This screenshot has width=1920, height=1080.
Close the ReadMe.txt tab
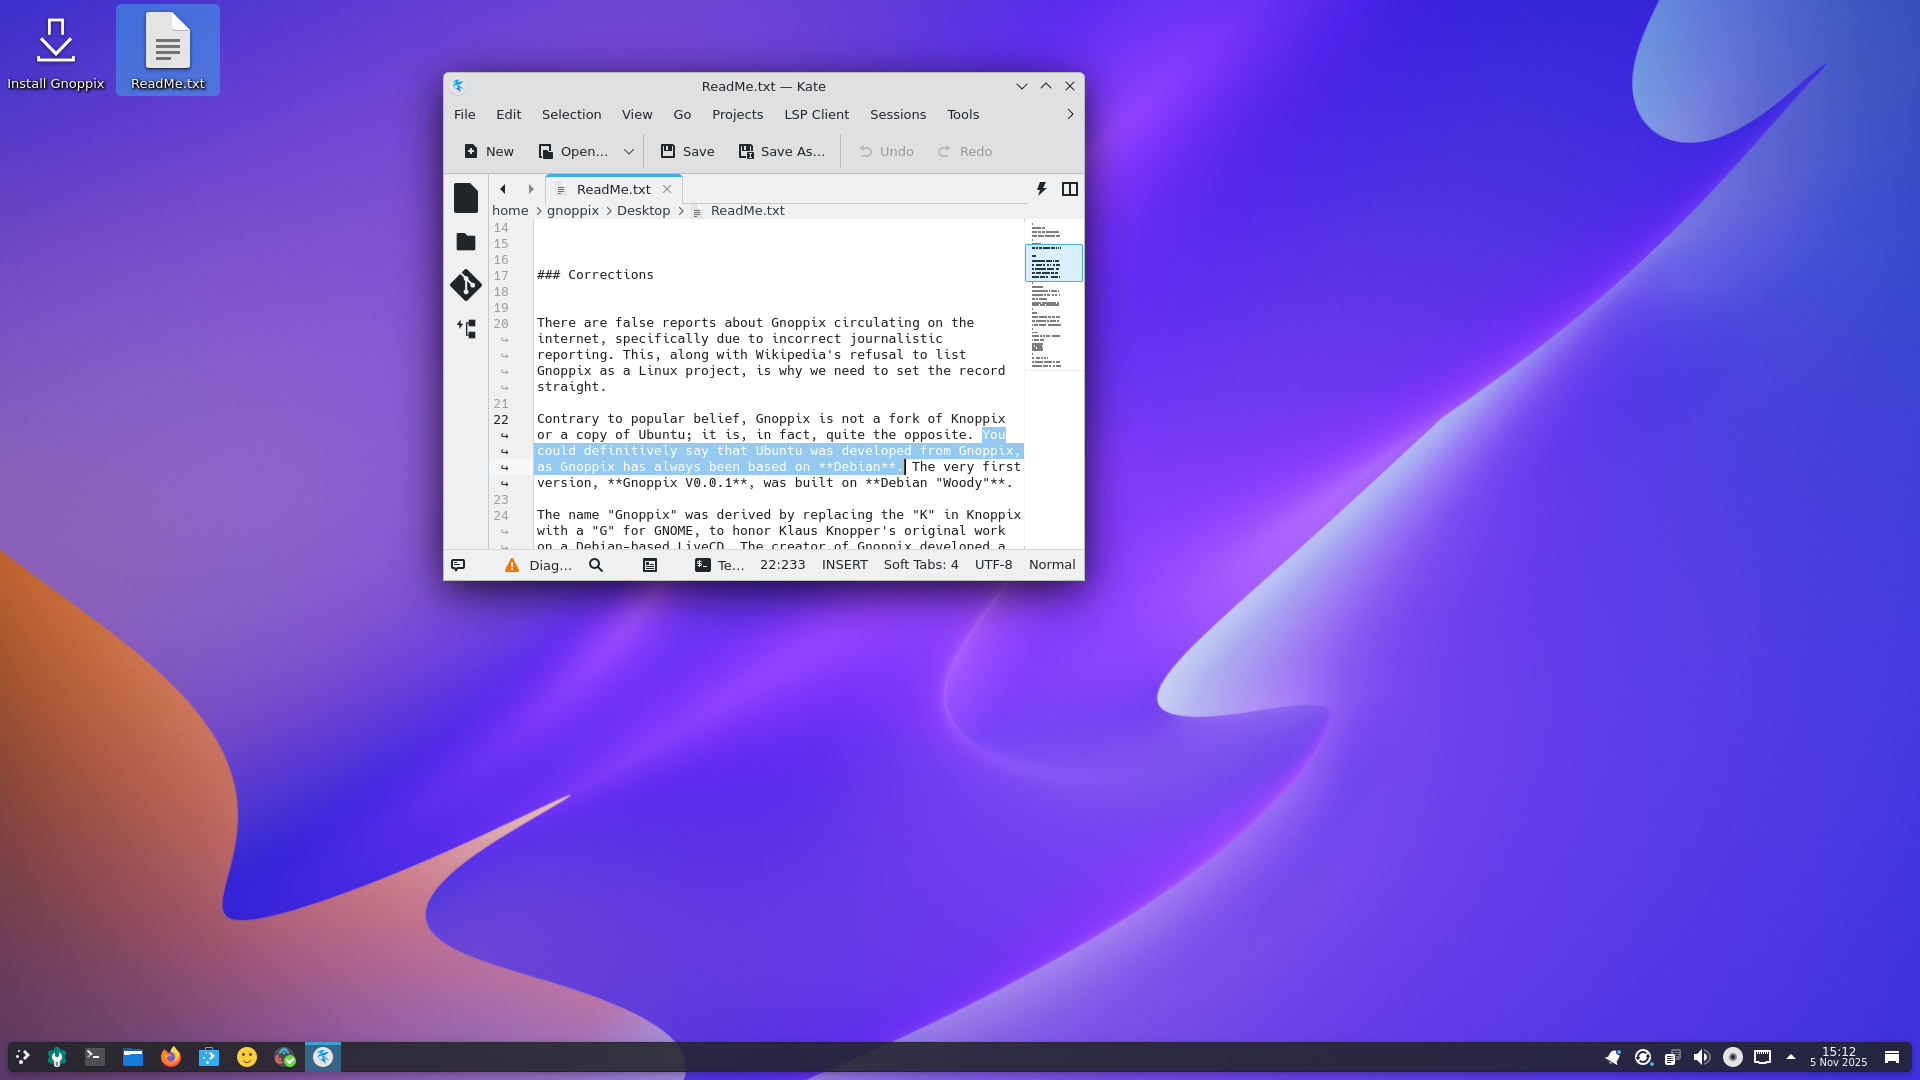click(667, 189)
